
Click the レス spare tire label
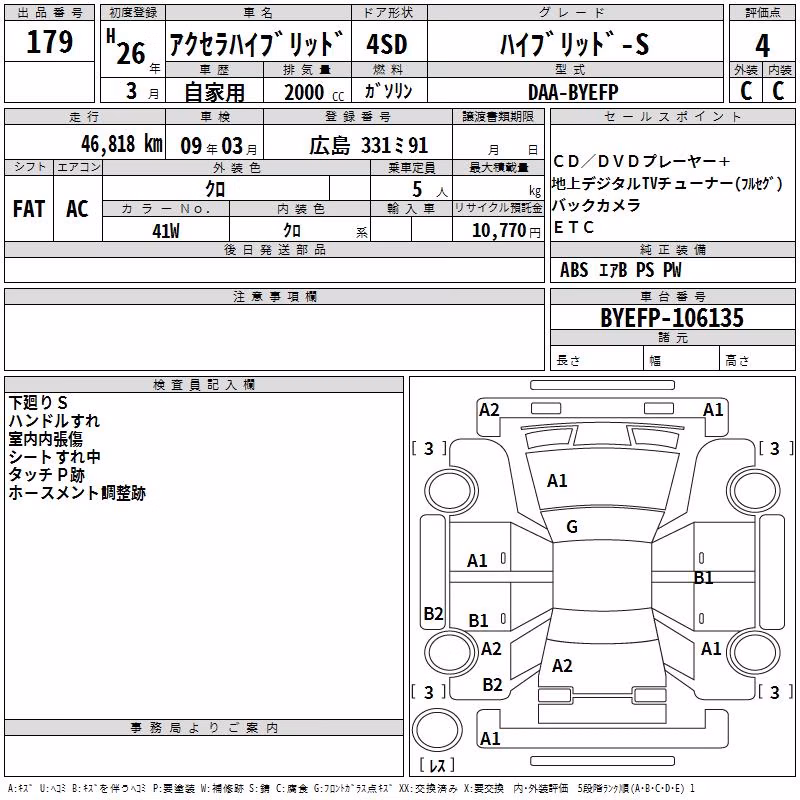point(437,765)
